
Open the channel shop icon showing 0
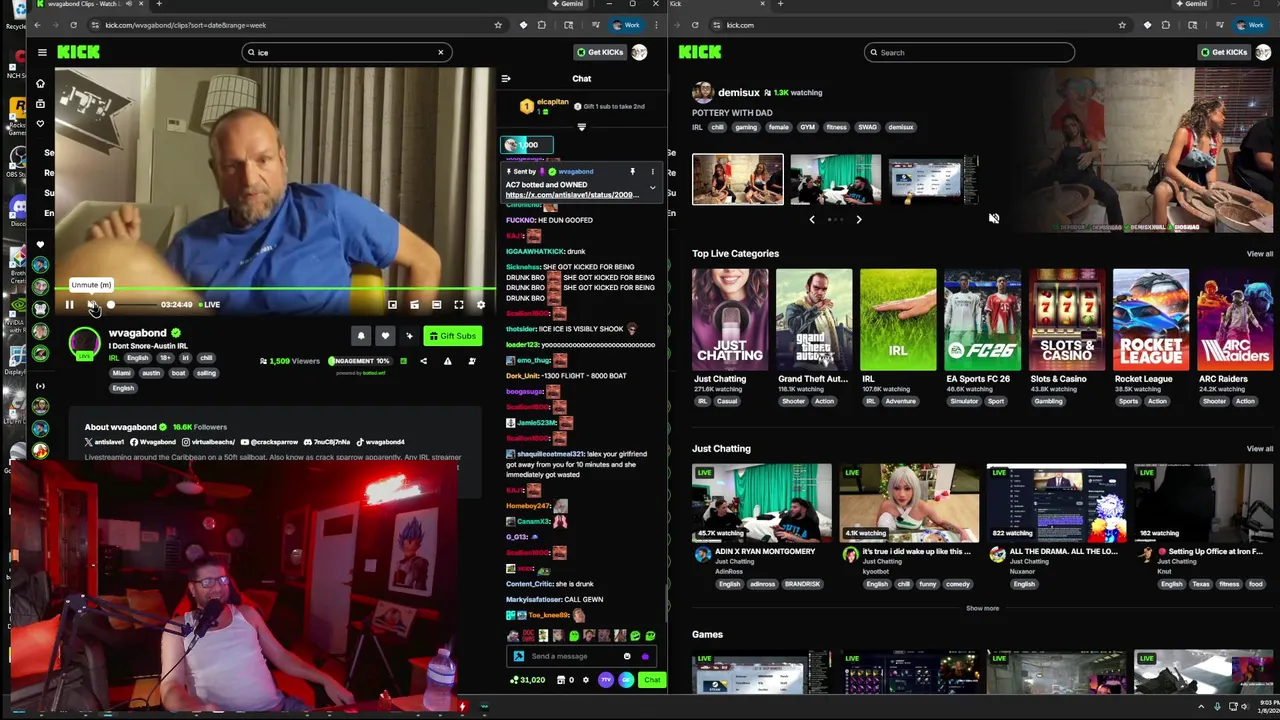(565, 680)
